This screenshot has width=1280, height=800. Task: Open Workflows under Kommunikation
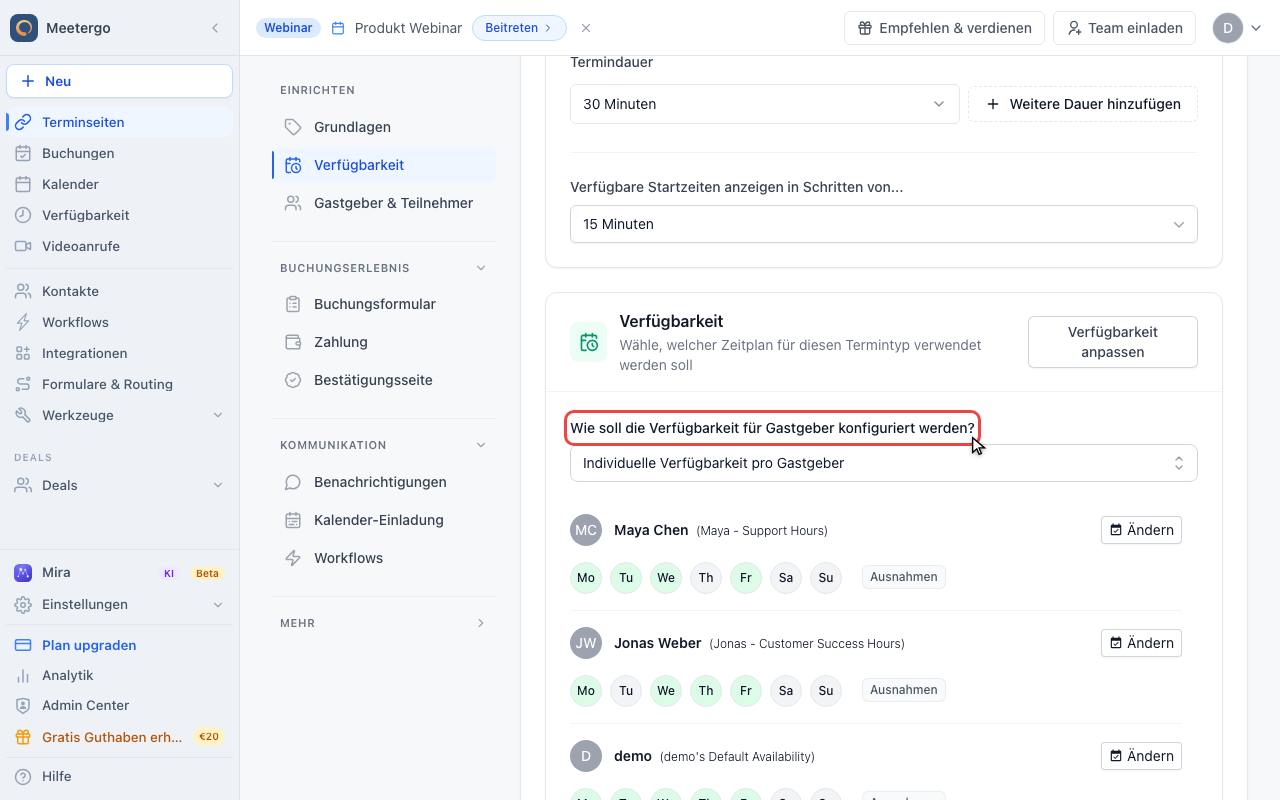[384, 558]
